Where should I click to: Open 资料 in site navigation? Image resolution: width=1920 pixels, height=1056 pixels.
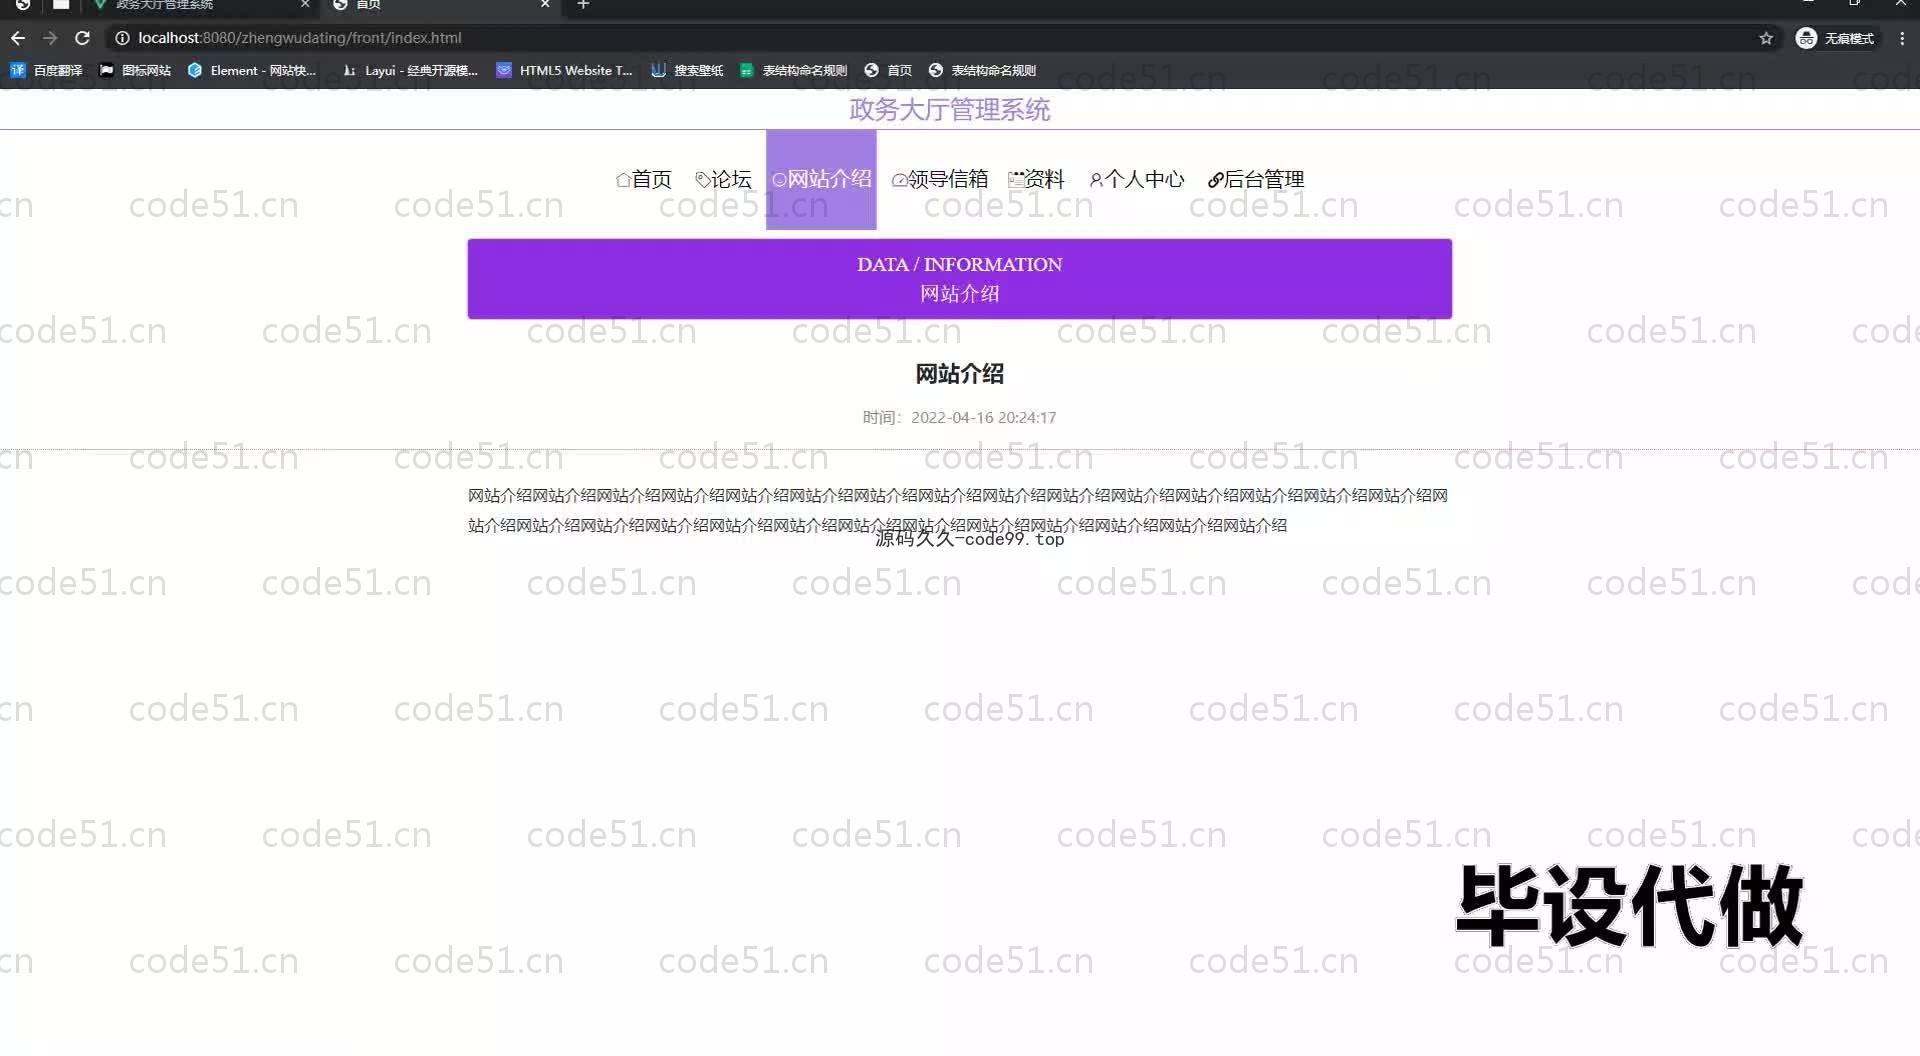pyautogui.click(x=1036, y=179)
